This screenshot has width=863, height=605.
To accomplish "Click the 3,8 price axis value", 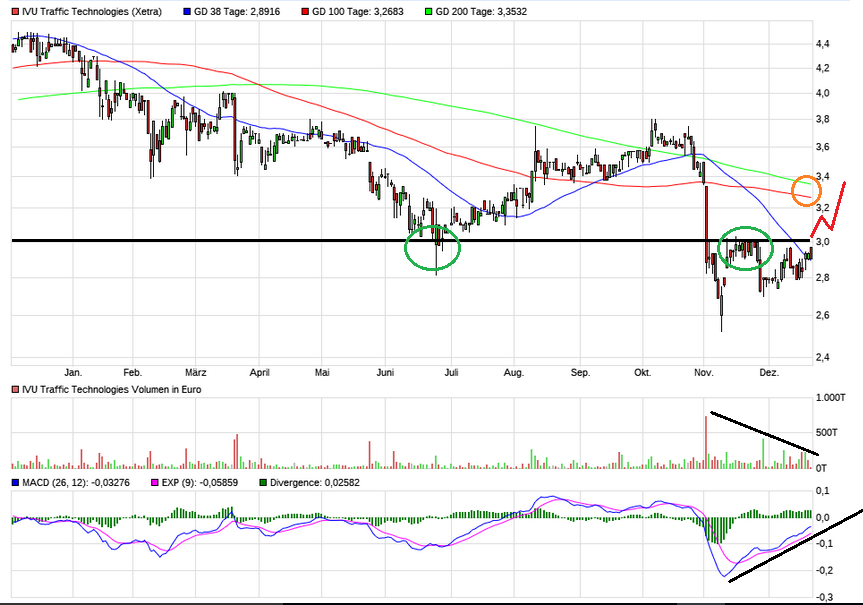I will (x=823, y=119).
